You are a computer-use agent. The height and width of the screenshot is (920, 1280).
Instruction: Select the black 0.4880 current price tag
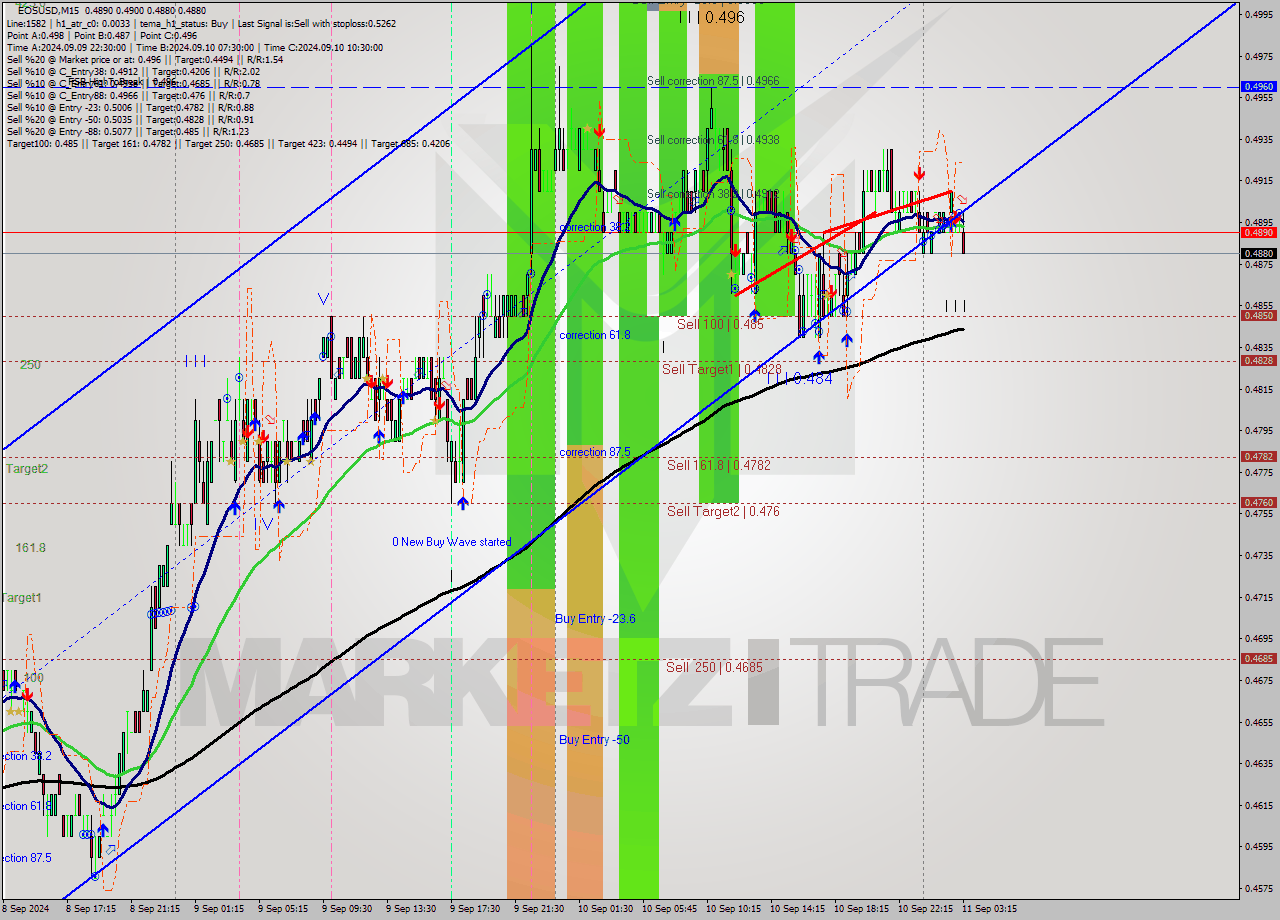pos(1258,254)
